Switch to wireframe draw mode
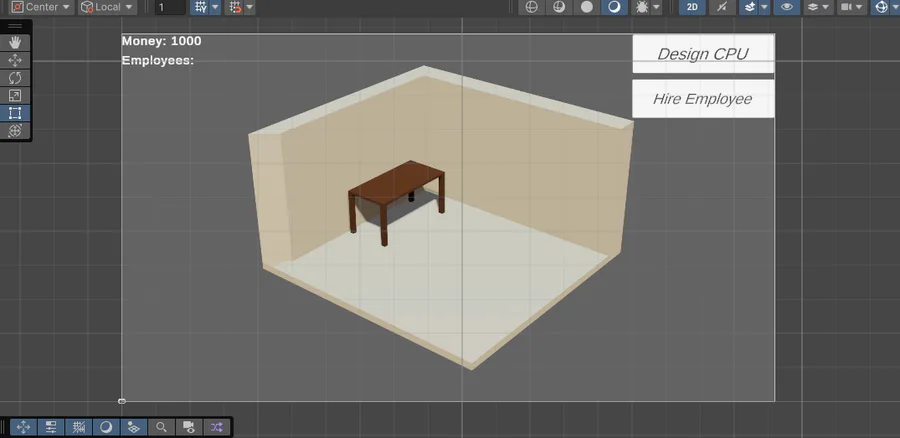Screen dimensions: 900x438 (x=532, y=7)
